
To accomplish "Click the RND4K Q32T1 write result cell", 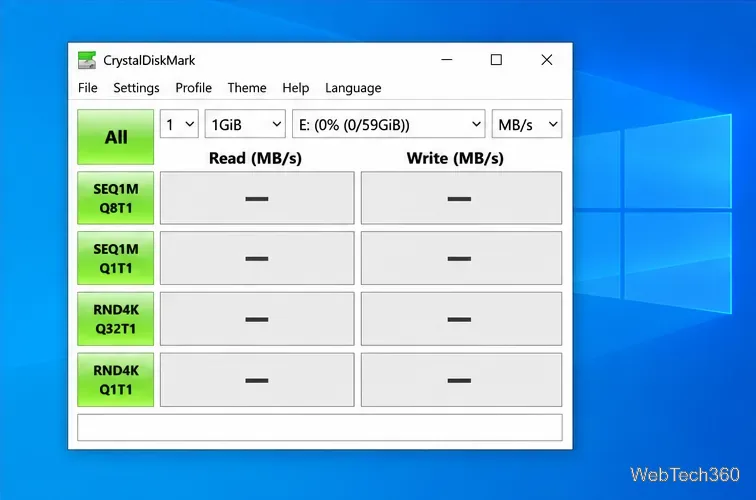I will point(461,319).
